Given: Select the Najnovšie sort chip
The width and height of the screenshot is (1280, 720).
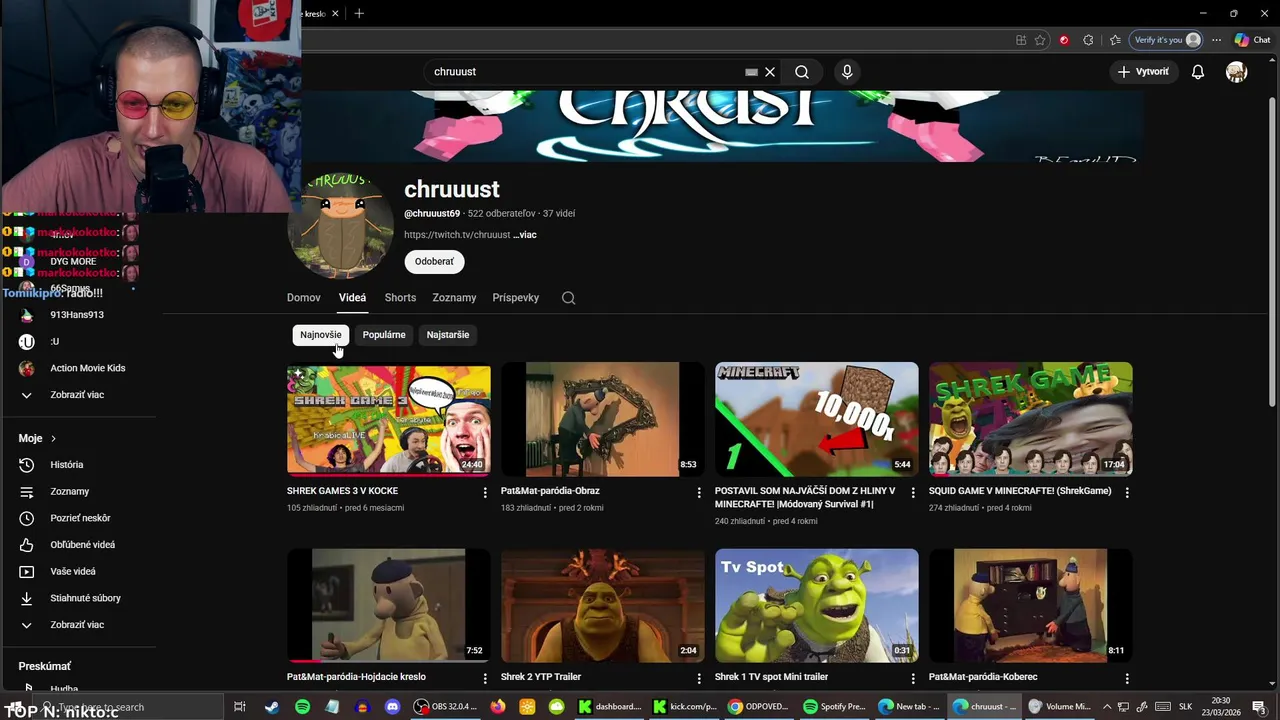Looking at the screenshot, I should click(x=321, y=335).
